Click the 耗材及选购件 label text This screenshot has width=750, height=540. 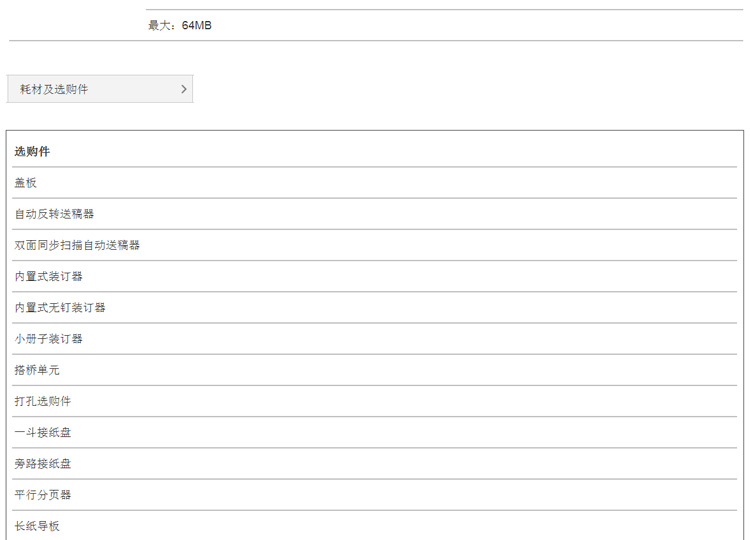pyautogui.click(x=54, y=89)
